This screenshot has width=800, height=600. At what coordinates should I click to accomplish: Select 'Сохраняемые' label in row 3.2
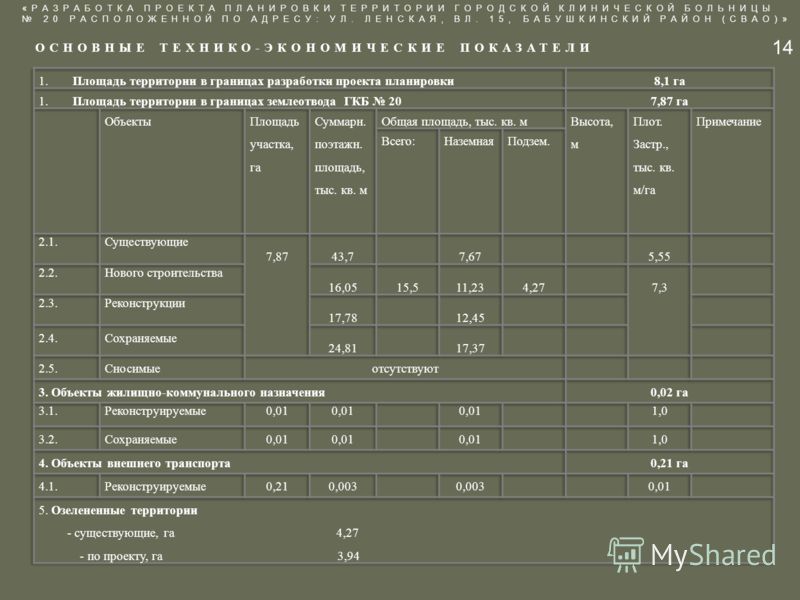tap(140, 440)
